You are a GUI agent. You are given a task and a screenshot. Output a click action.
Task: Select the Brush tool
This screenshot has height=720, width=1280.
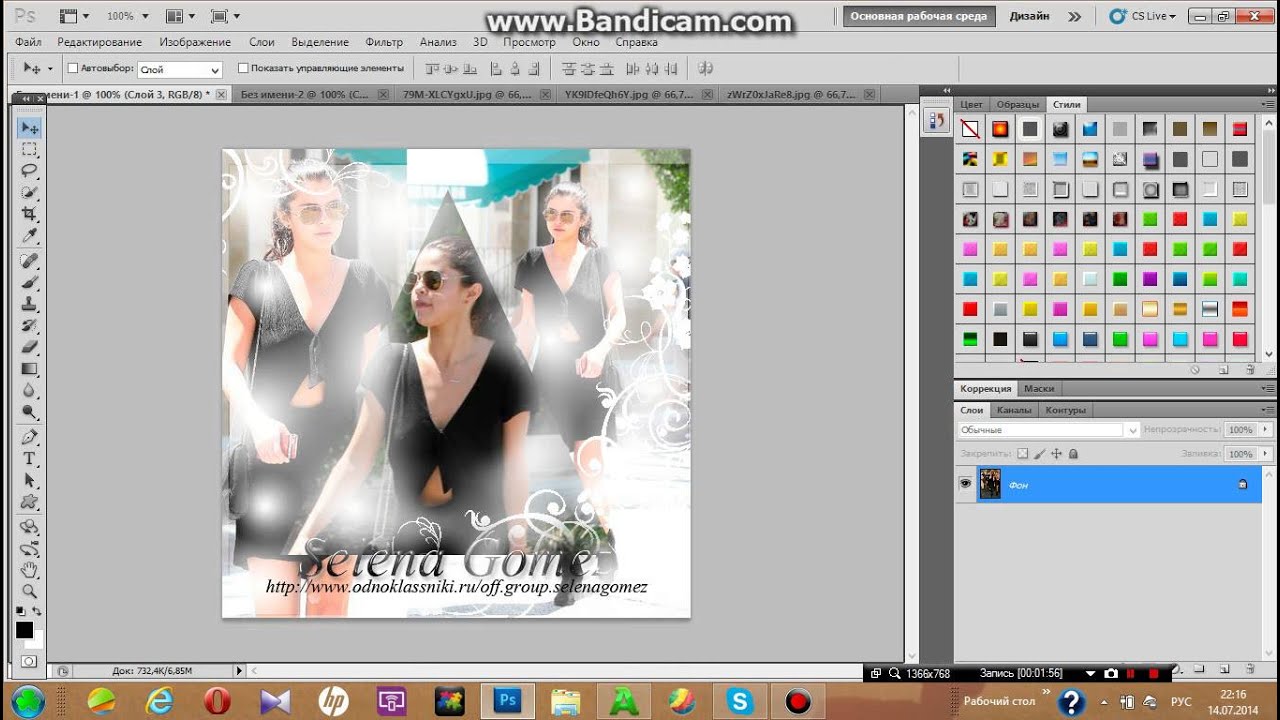pos(29,283)
